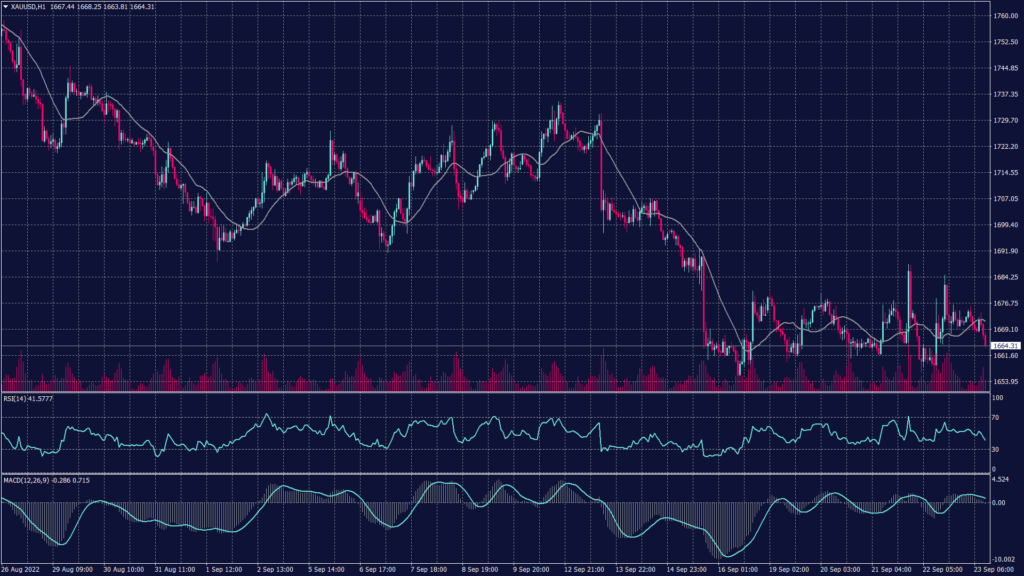The height and width of the screenshot is (576, 1024).
Task: Click the close price value 1664.31
Action: pos(142,5)
